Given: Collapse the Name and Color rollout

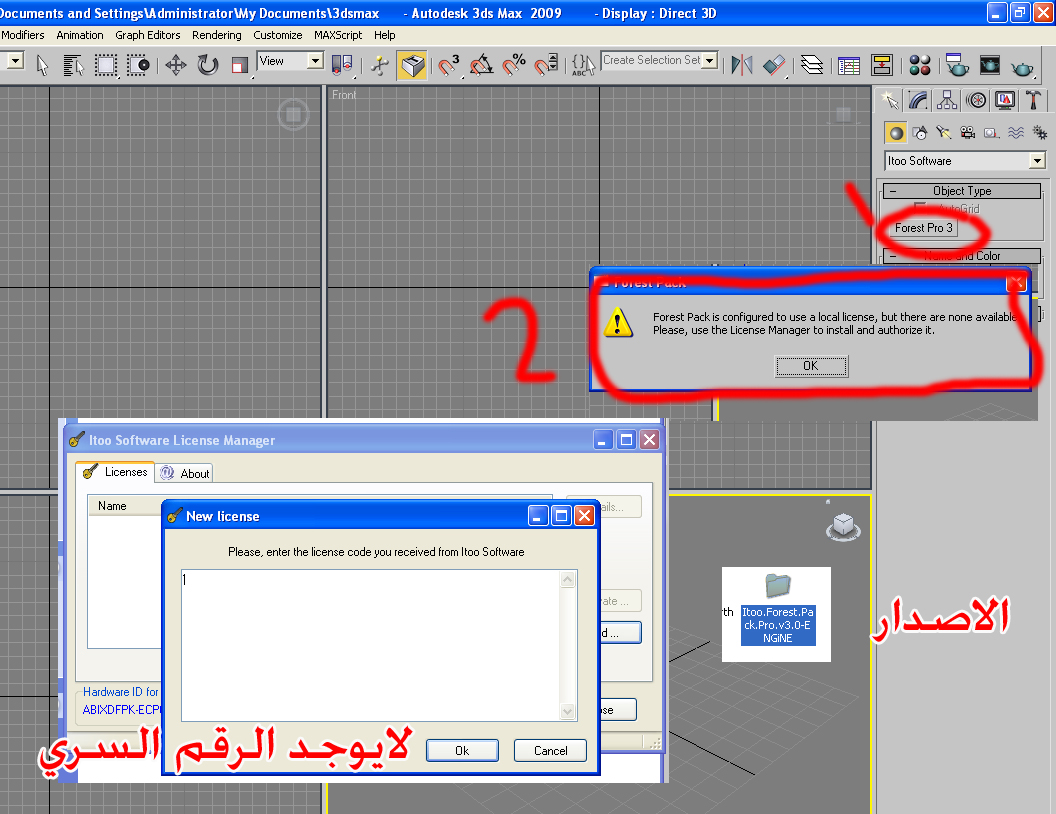Looking at the screenshot, I should pos(962,256).
